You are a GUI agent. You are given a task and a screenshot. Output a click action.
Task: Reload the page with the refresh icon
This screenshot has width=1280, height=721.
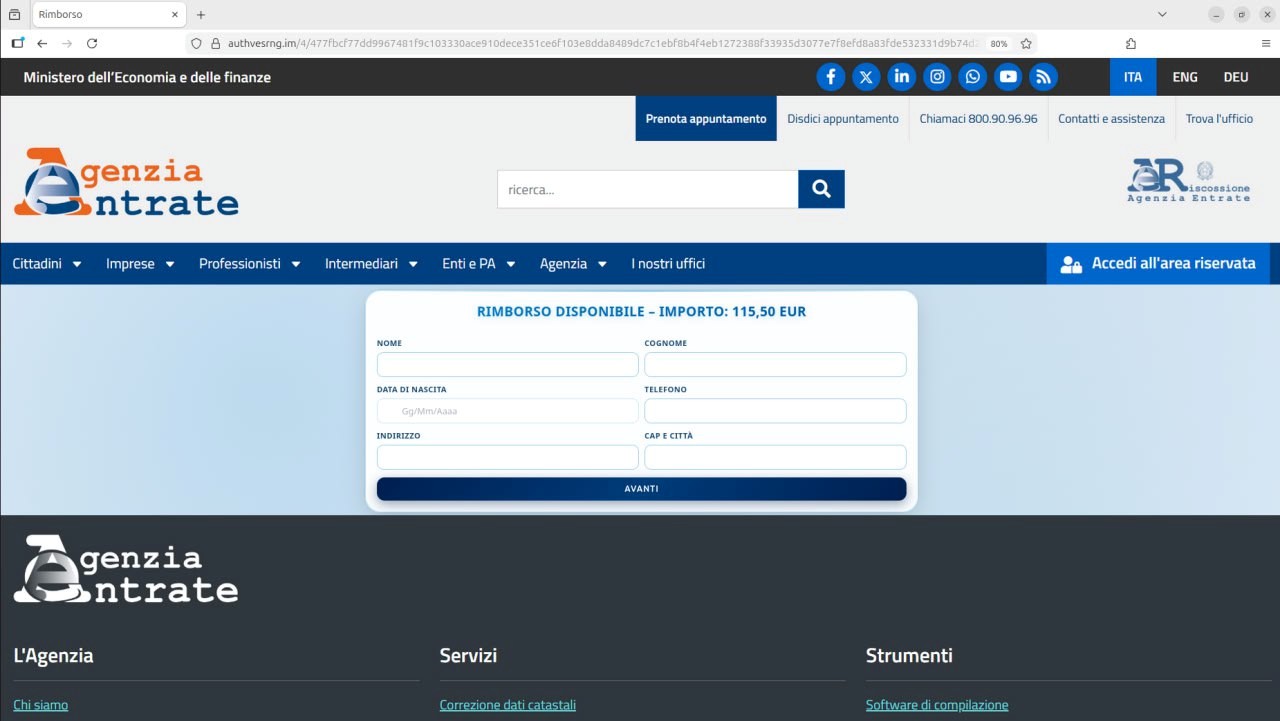click(x=92, y=43)
